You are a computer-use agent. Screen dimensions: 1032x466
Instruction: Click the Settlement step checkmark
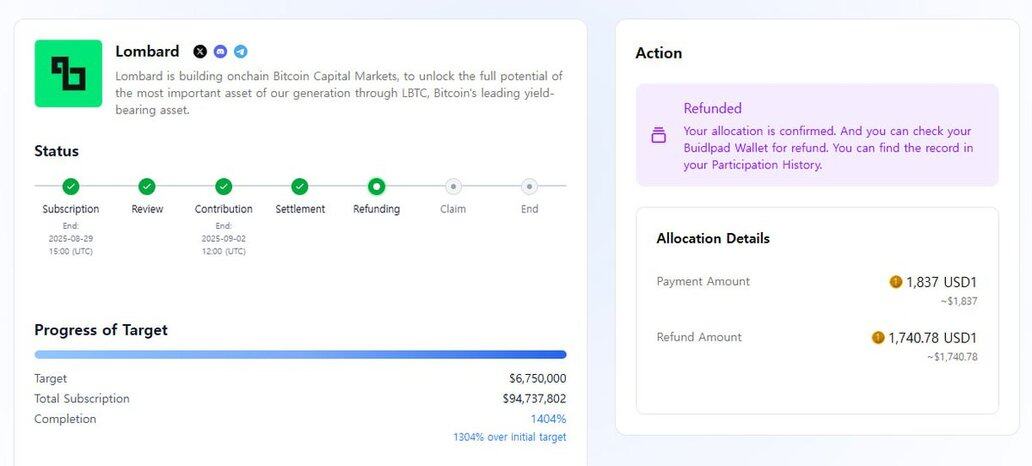click(300, 186)
